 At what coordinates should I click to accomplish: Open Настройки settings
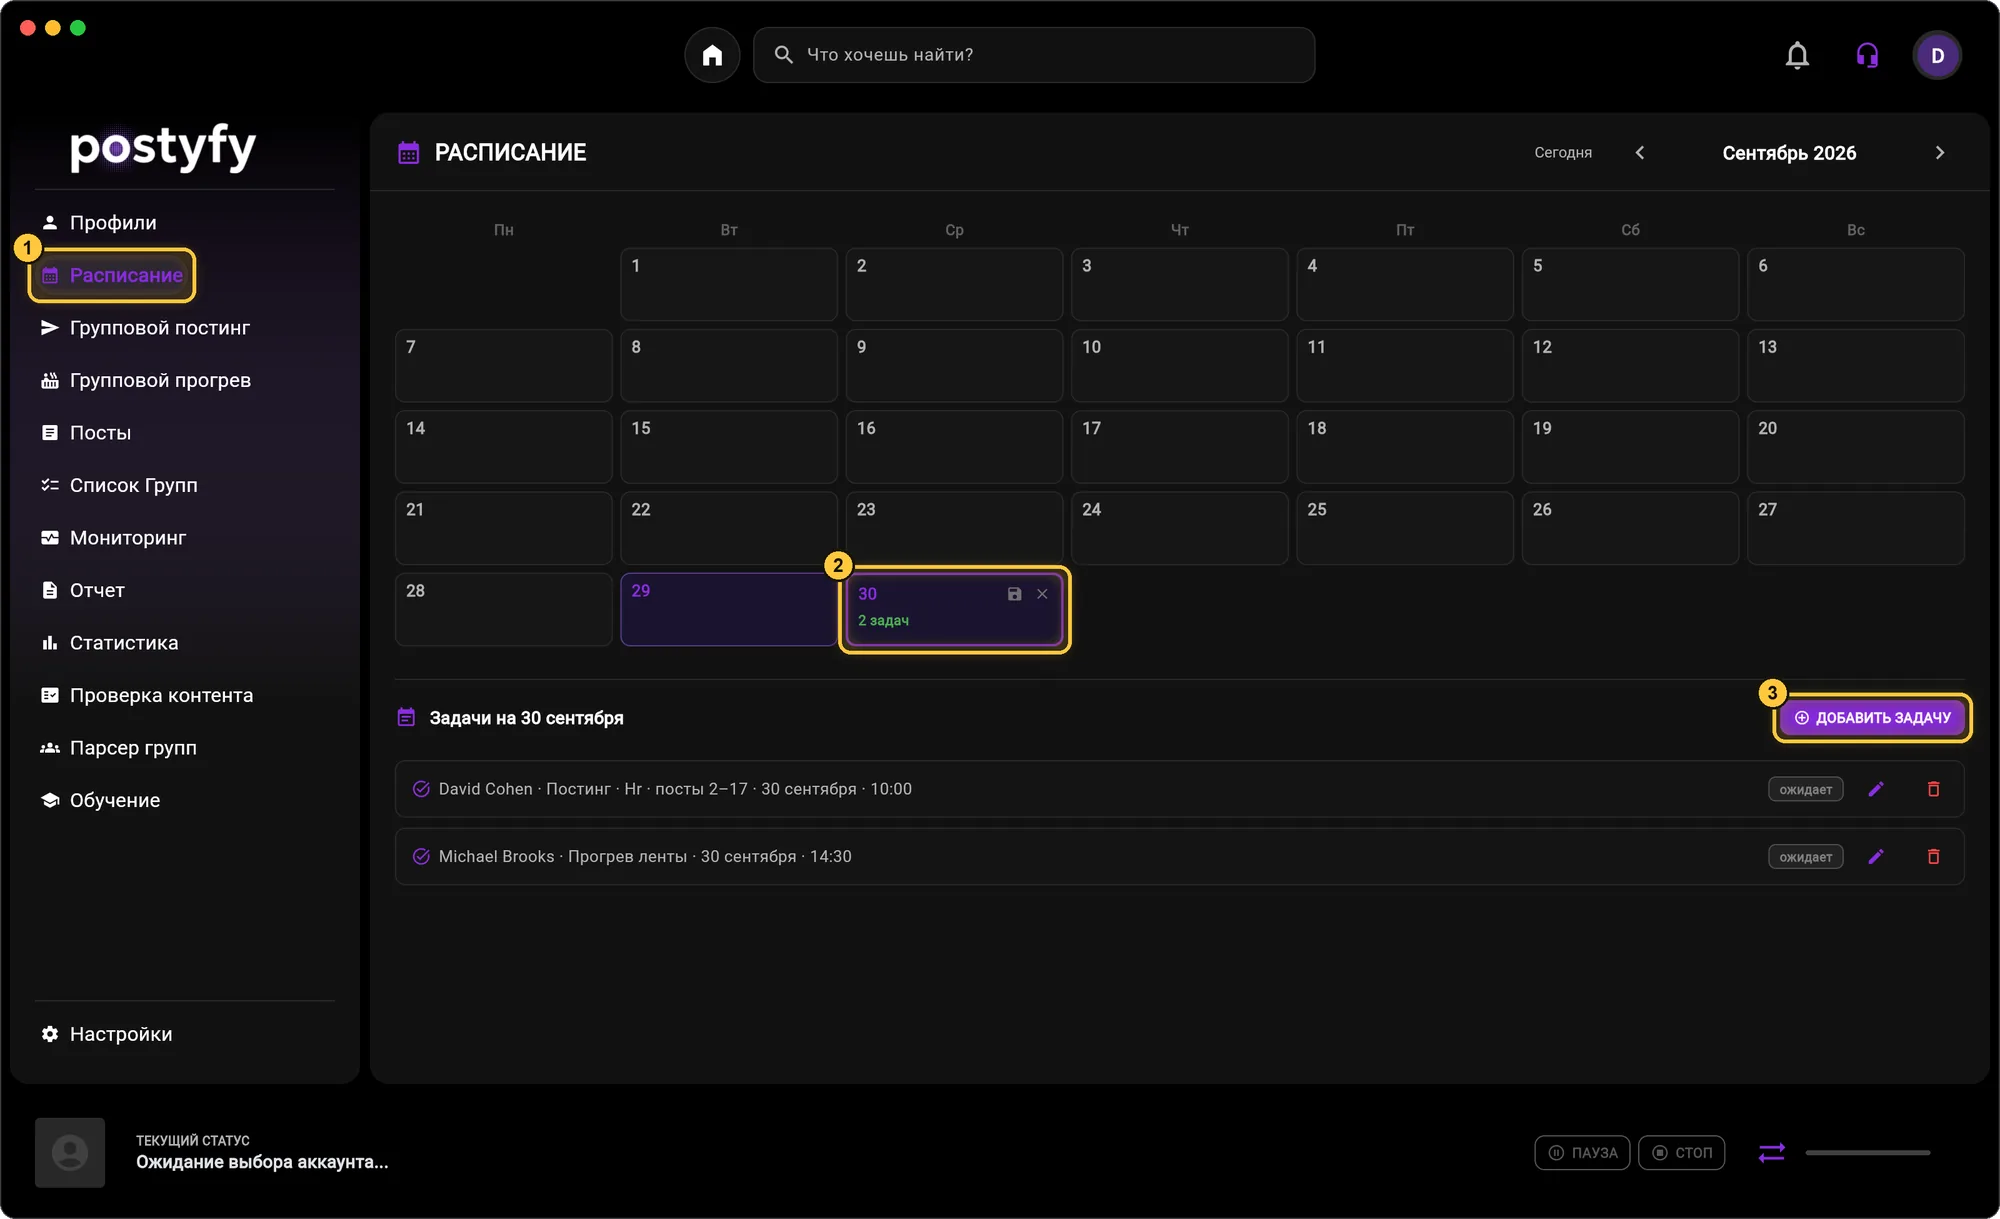click(106, 1034)
